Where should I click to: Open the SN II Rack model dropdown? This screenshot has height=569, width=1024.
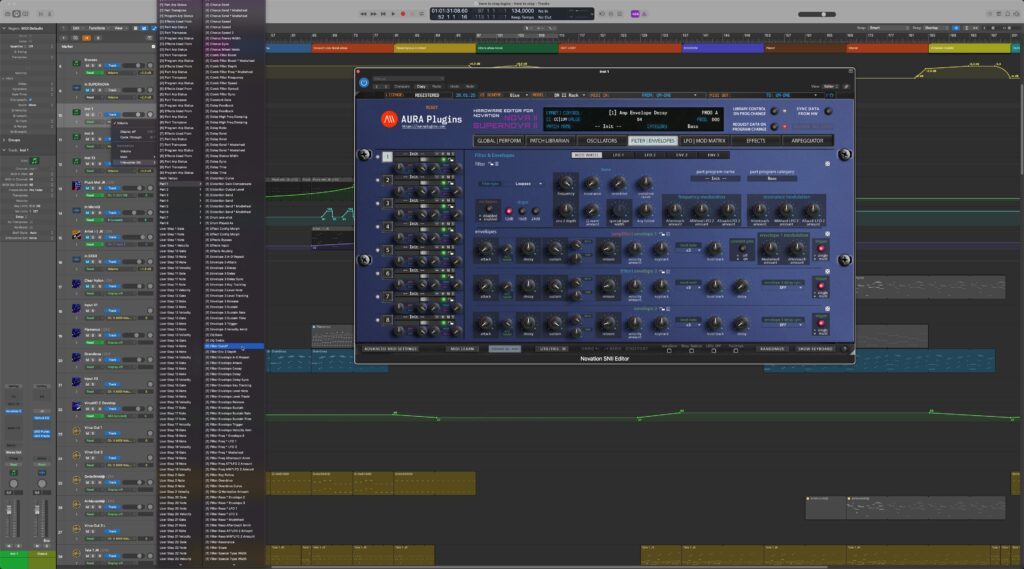(568, 95)
